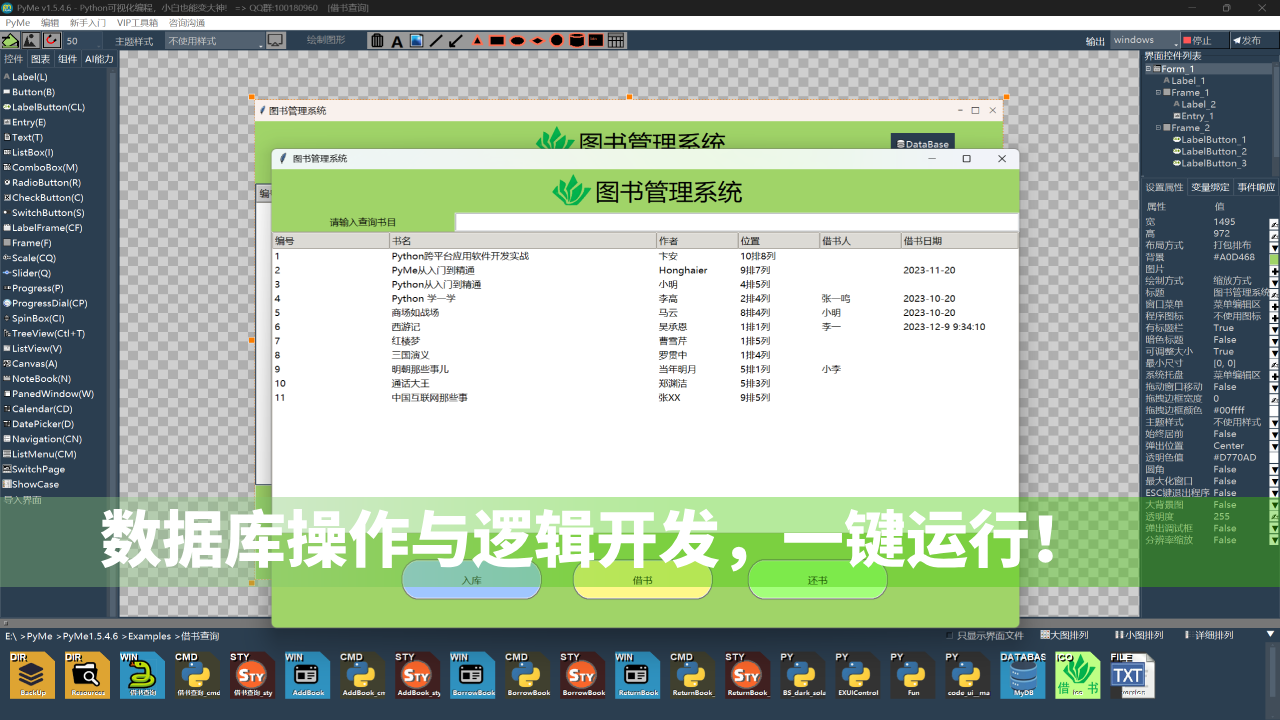The image size is (1280, 720).
Task: Select the Cylinder shape drawing tool
Action: (x=576, y=40)
